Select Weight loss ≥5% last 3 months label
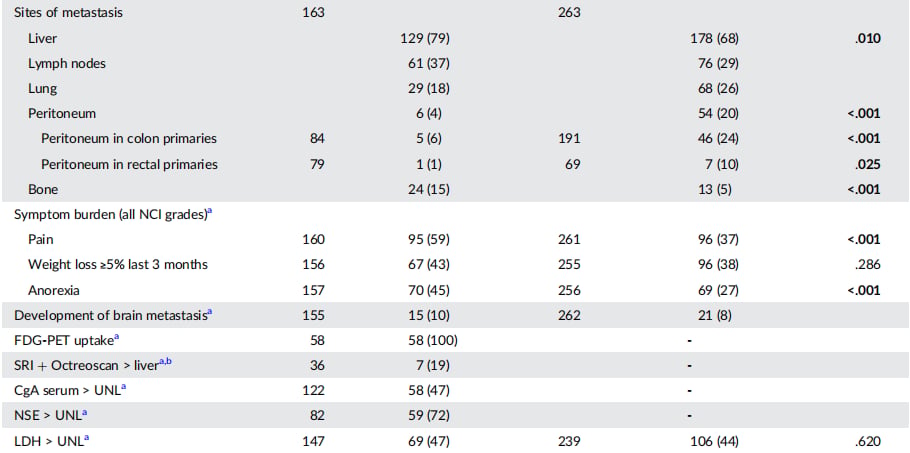Viewport: 910px width, 453px height. (118, 264)
